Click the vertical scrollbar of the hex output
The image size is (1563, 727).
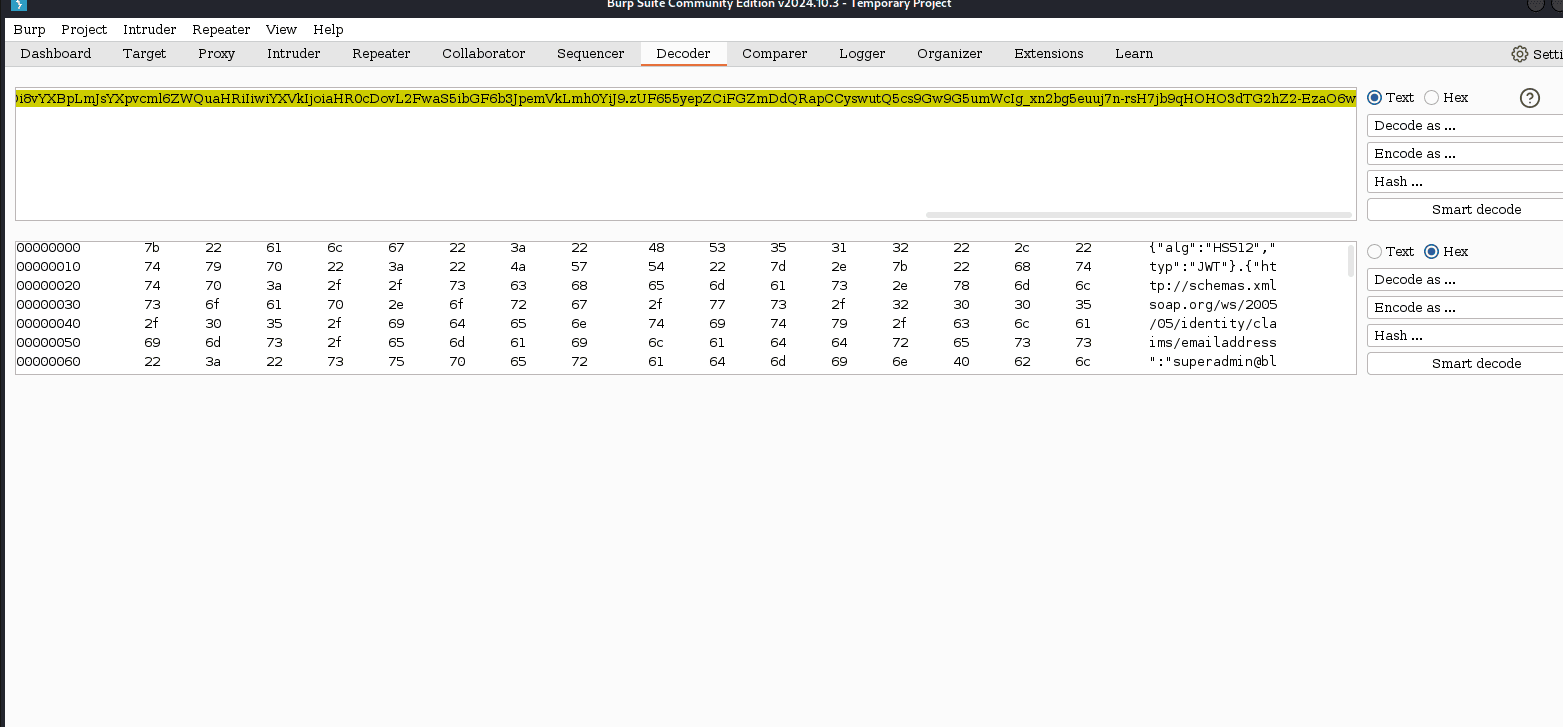1351,260
